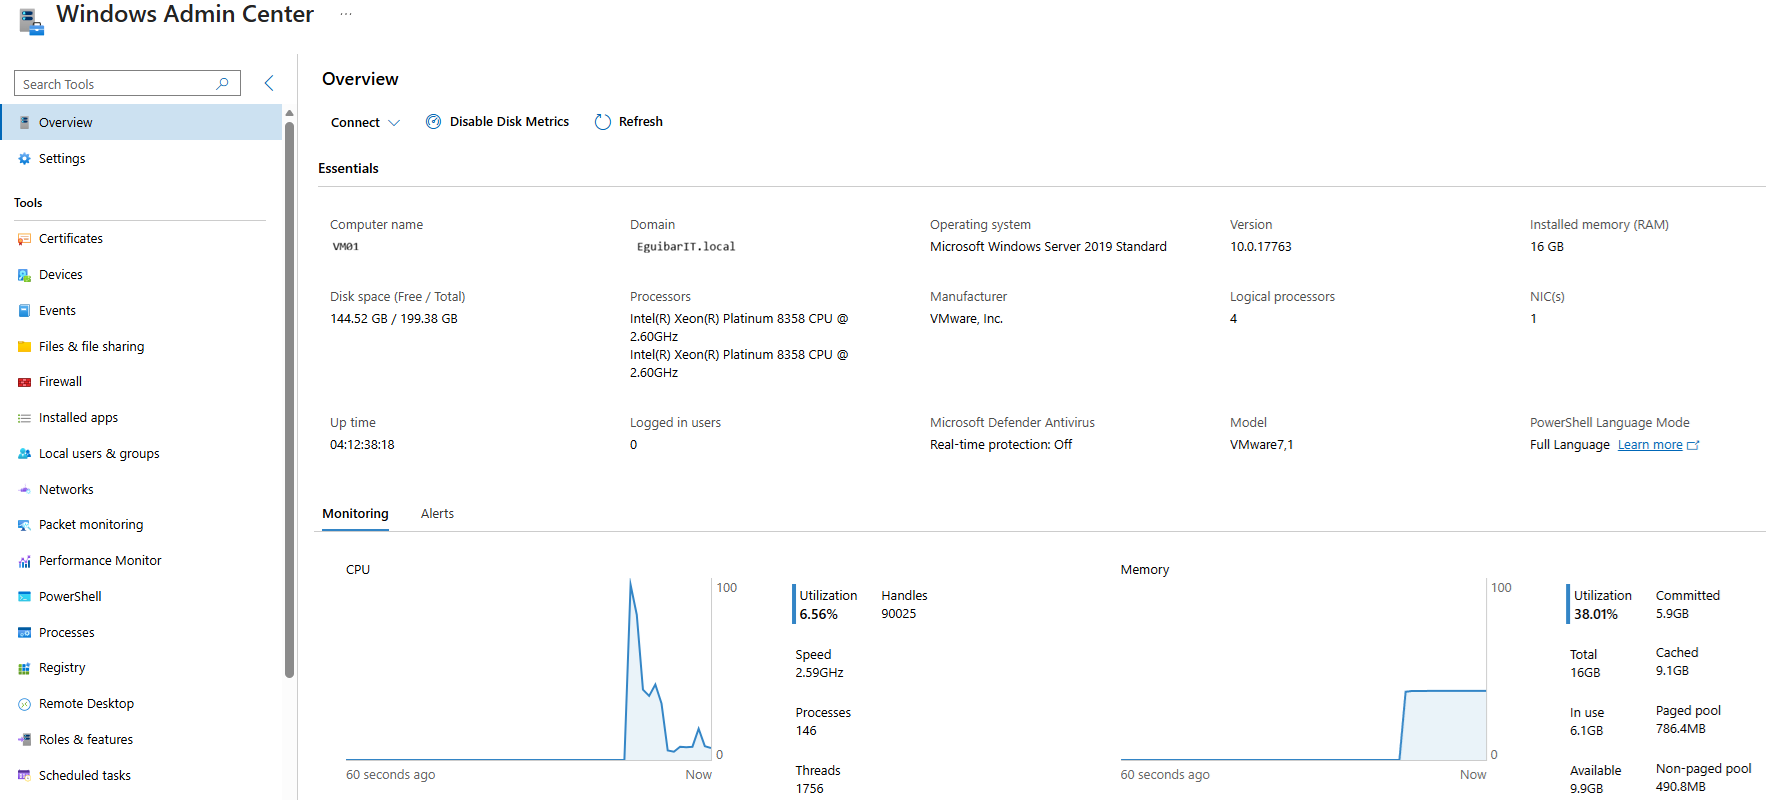Expand the Connect dropdown

365,123
